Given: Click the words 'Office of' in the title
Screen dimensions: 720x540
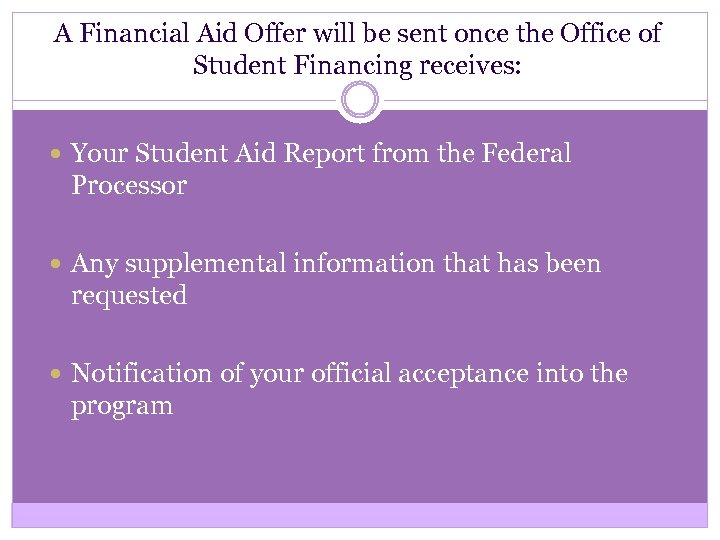Looking at the screenshot, I should tap(608, 34).
